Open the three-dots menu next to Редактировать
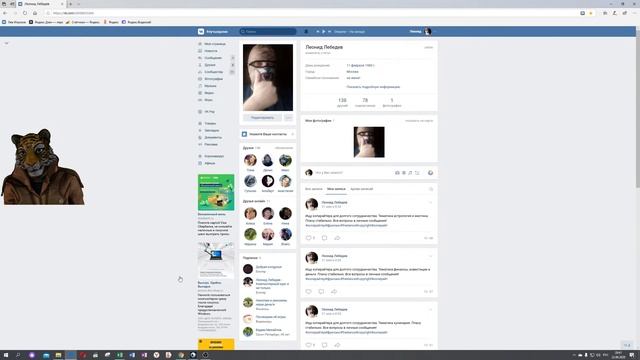 (x=288, y=118)
